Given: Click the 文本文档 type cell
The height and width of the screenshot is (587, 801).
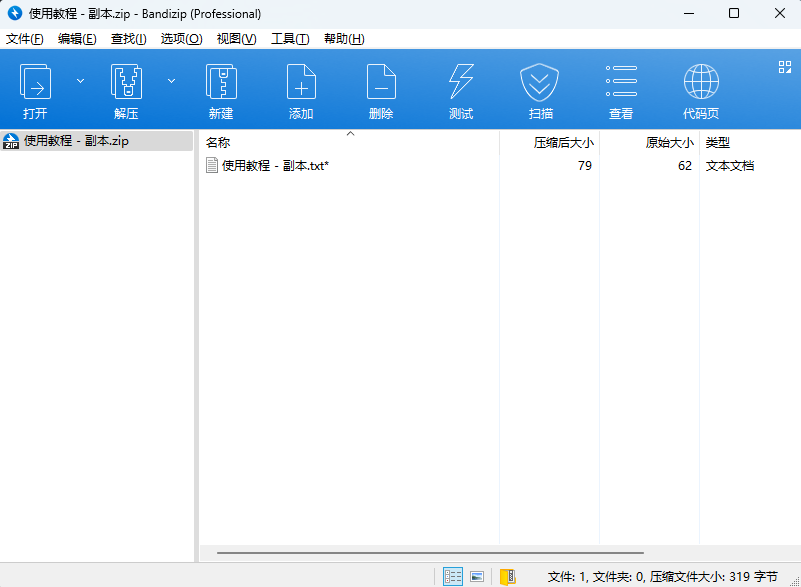Looking at the screenshot, I should [729, 166].
